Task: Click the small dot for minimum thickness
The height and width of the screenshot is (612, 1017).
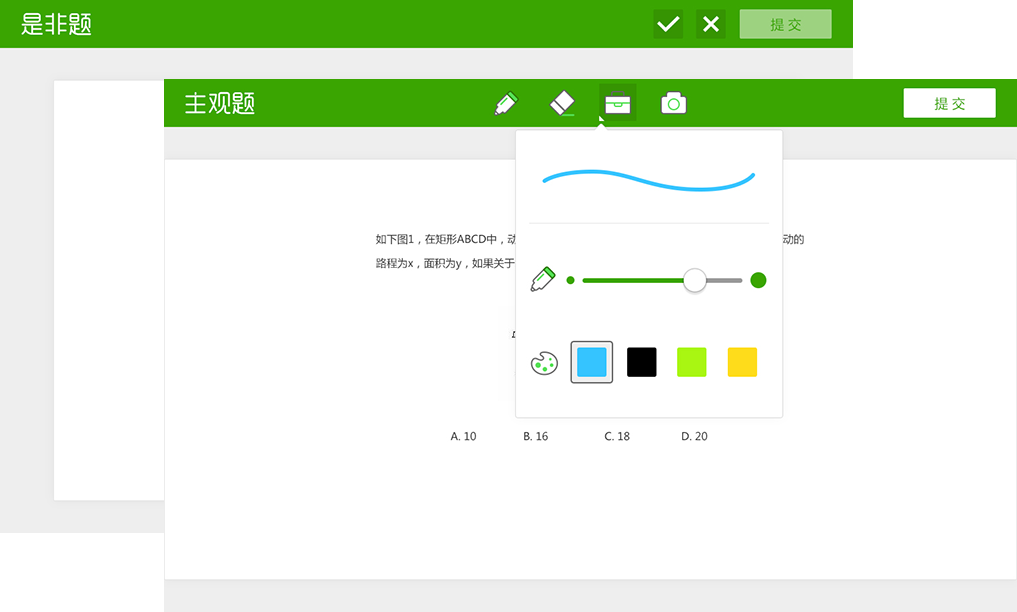Action: coord(571,280)
